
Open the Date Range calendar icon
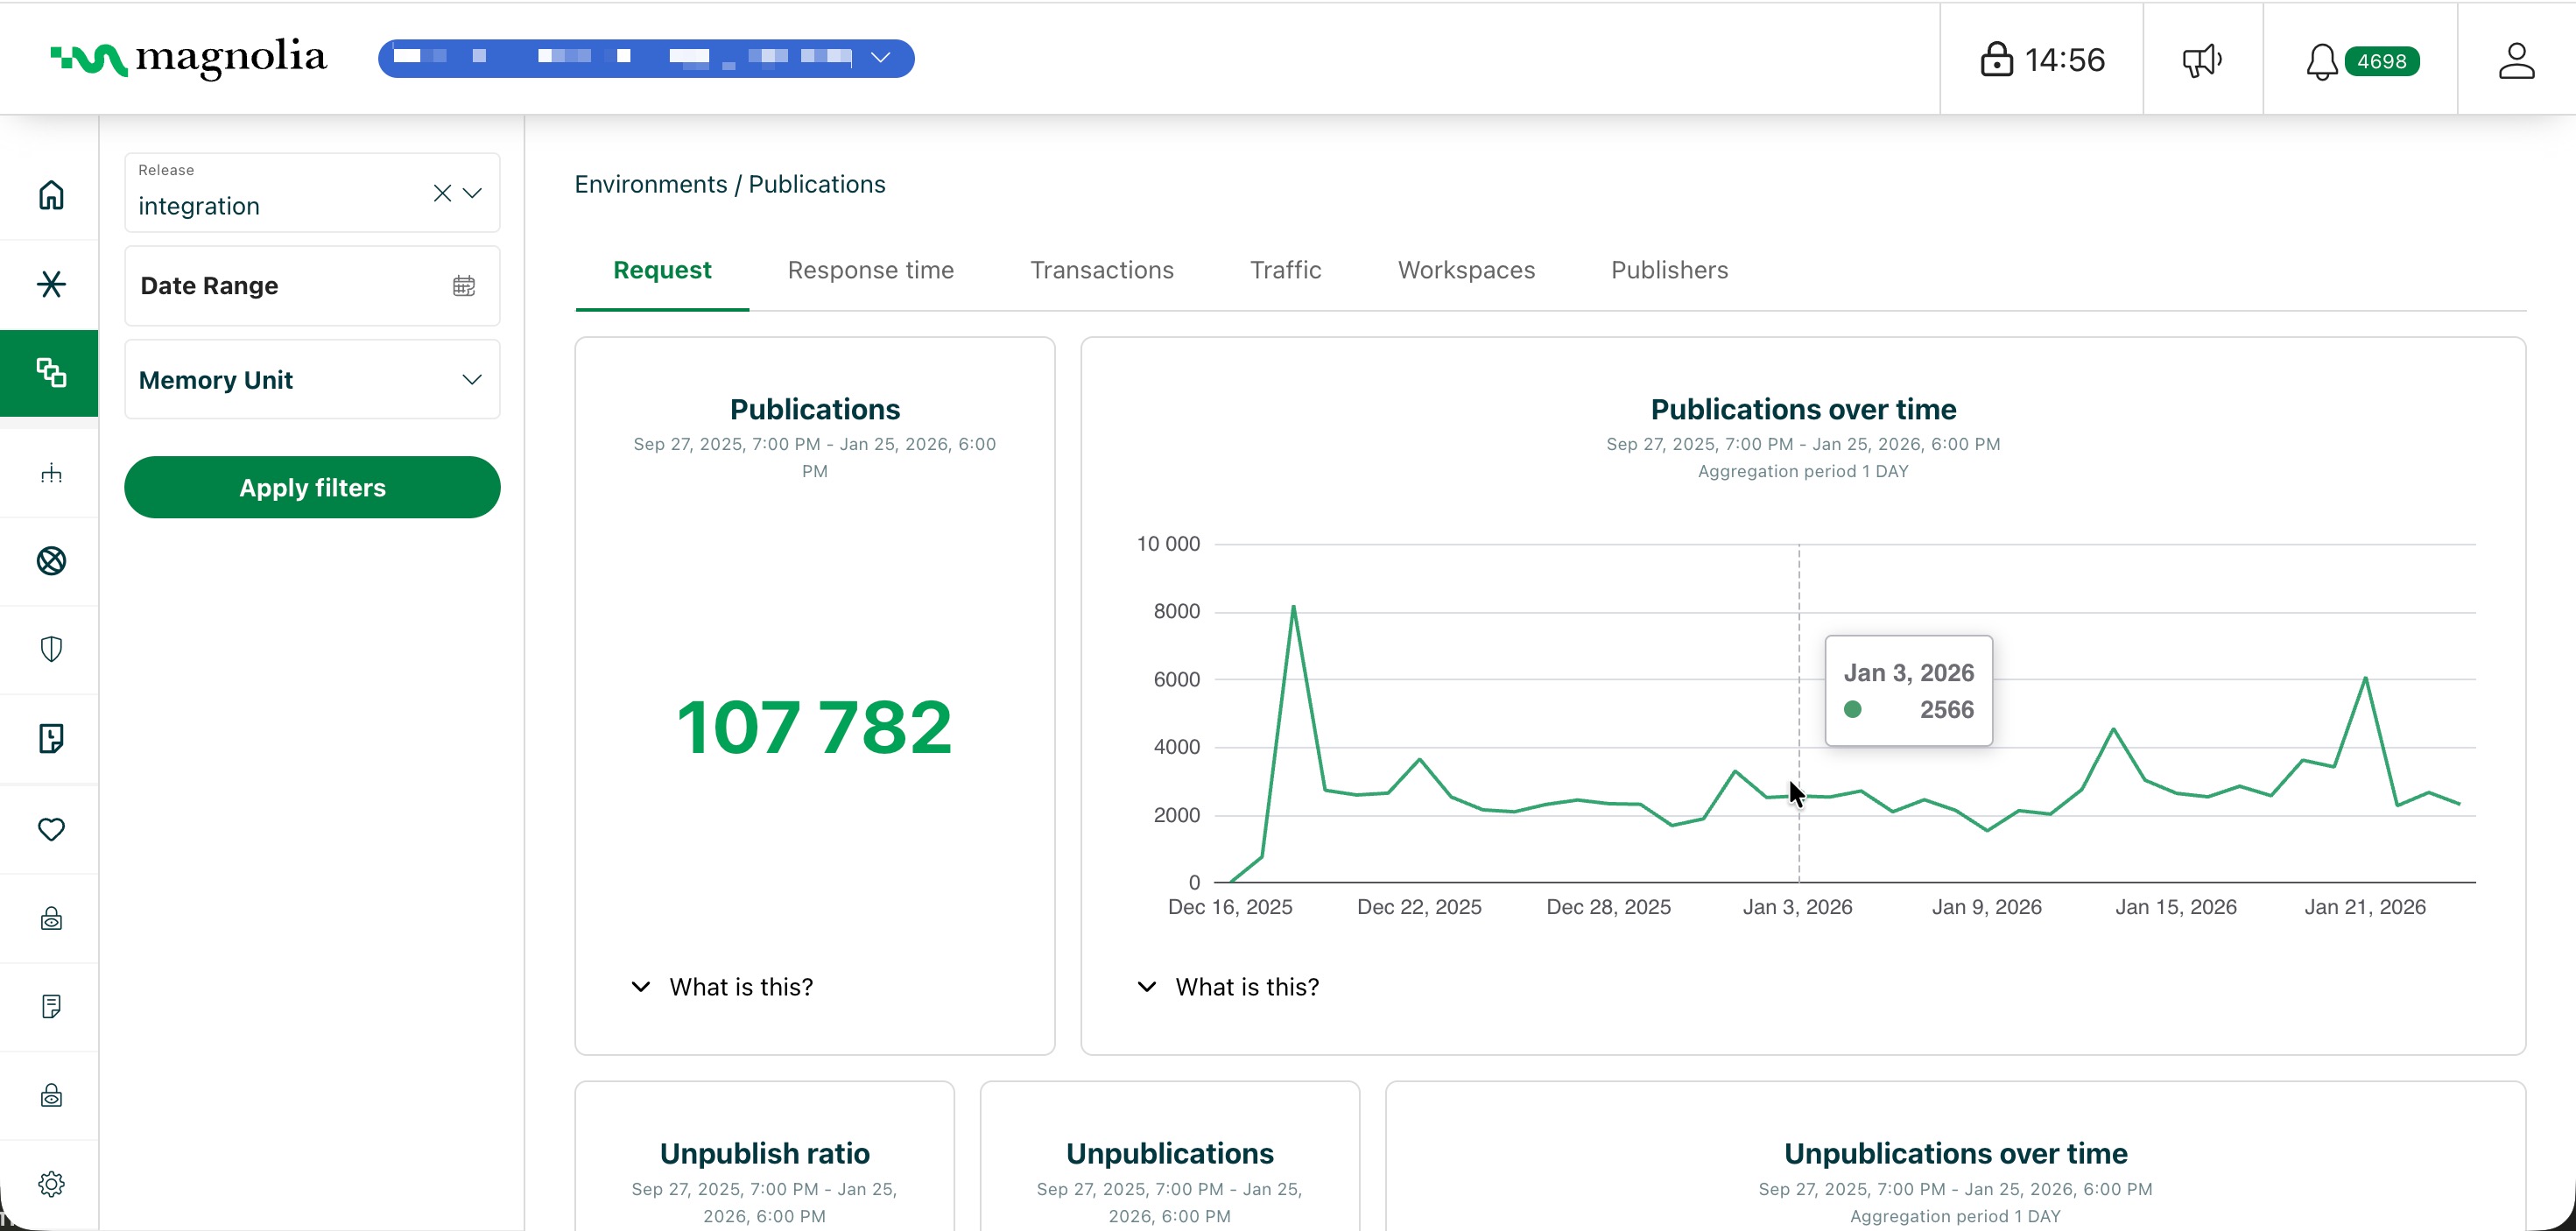[x=463, y=286]
